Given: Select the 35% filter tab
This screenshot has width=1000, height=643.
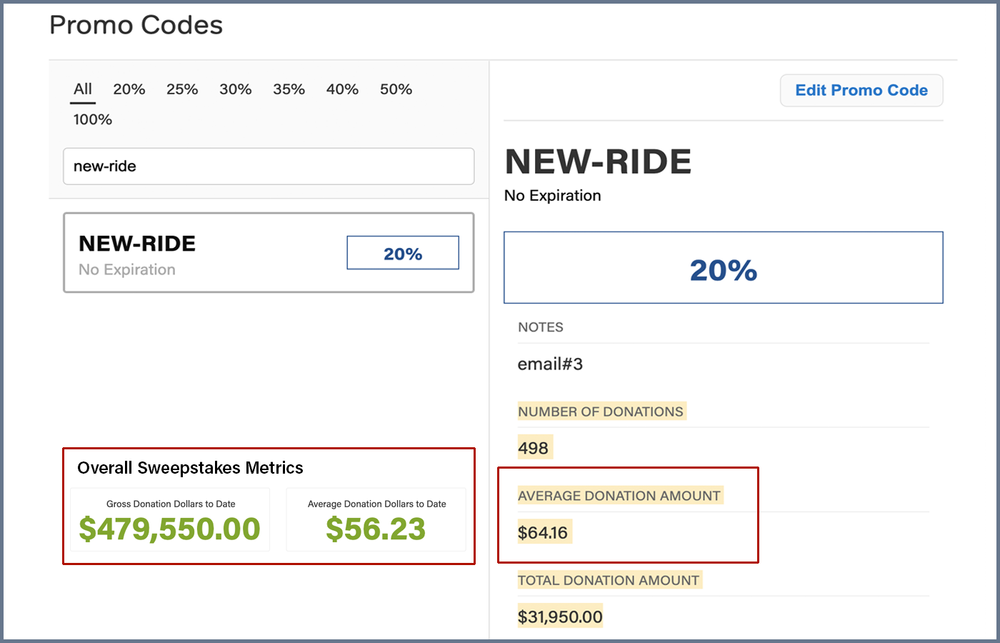Looking at the screenshot, I should 289,89.
